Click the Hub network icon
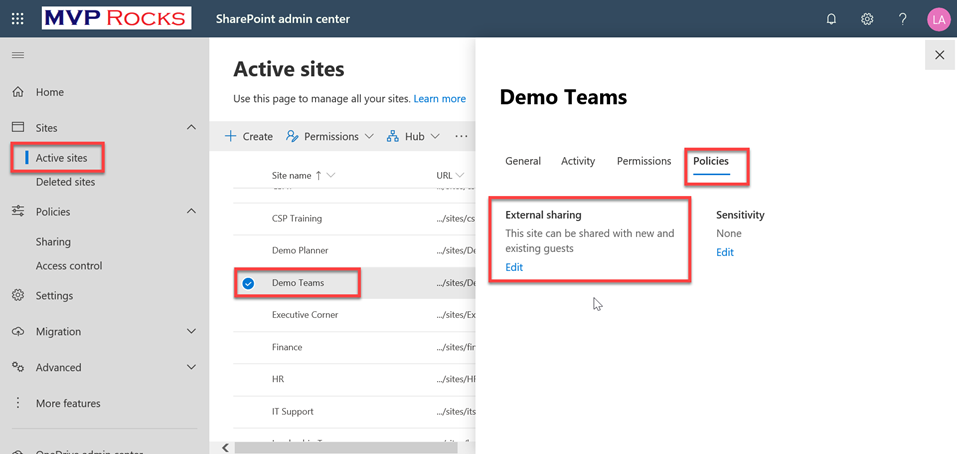Screen dimensions: 957x454 point(392,136)
